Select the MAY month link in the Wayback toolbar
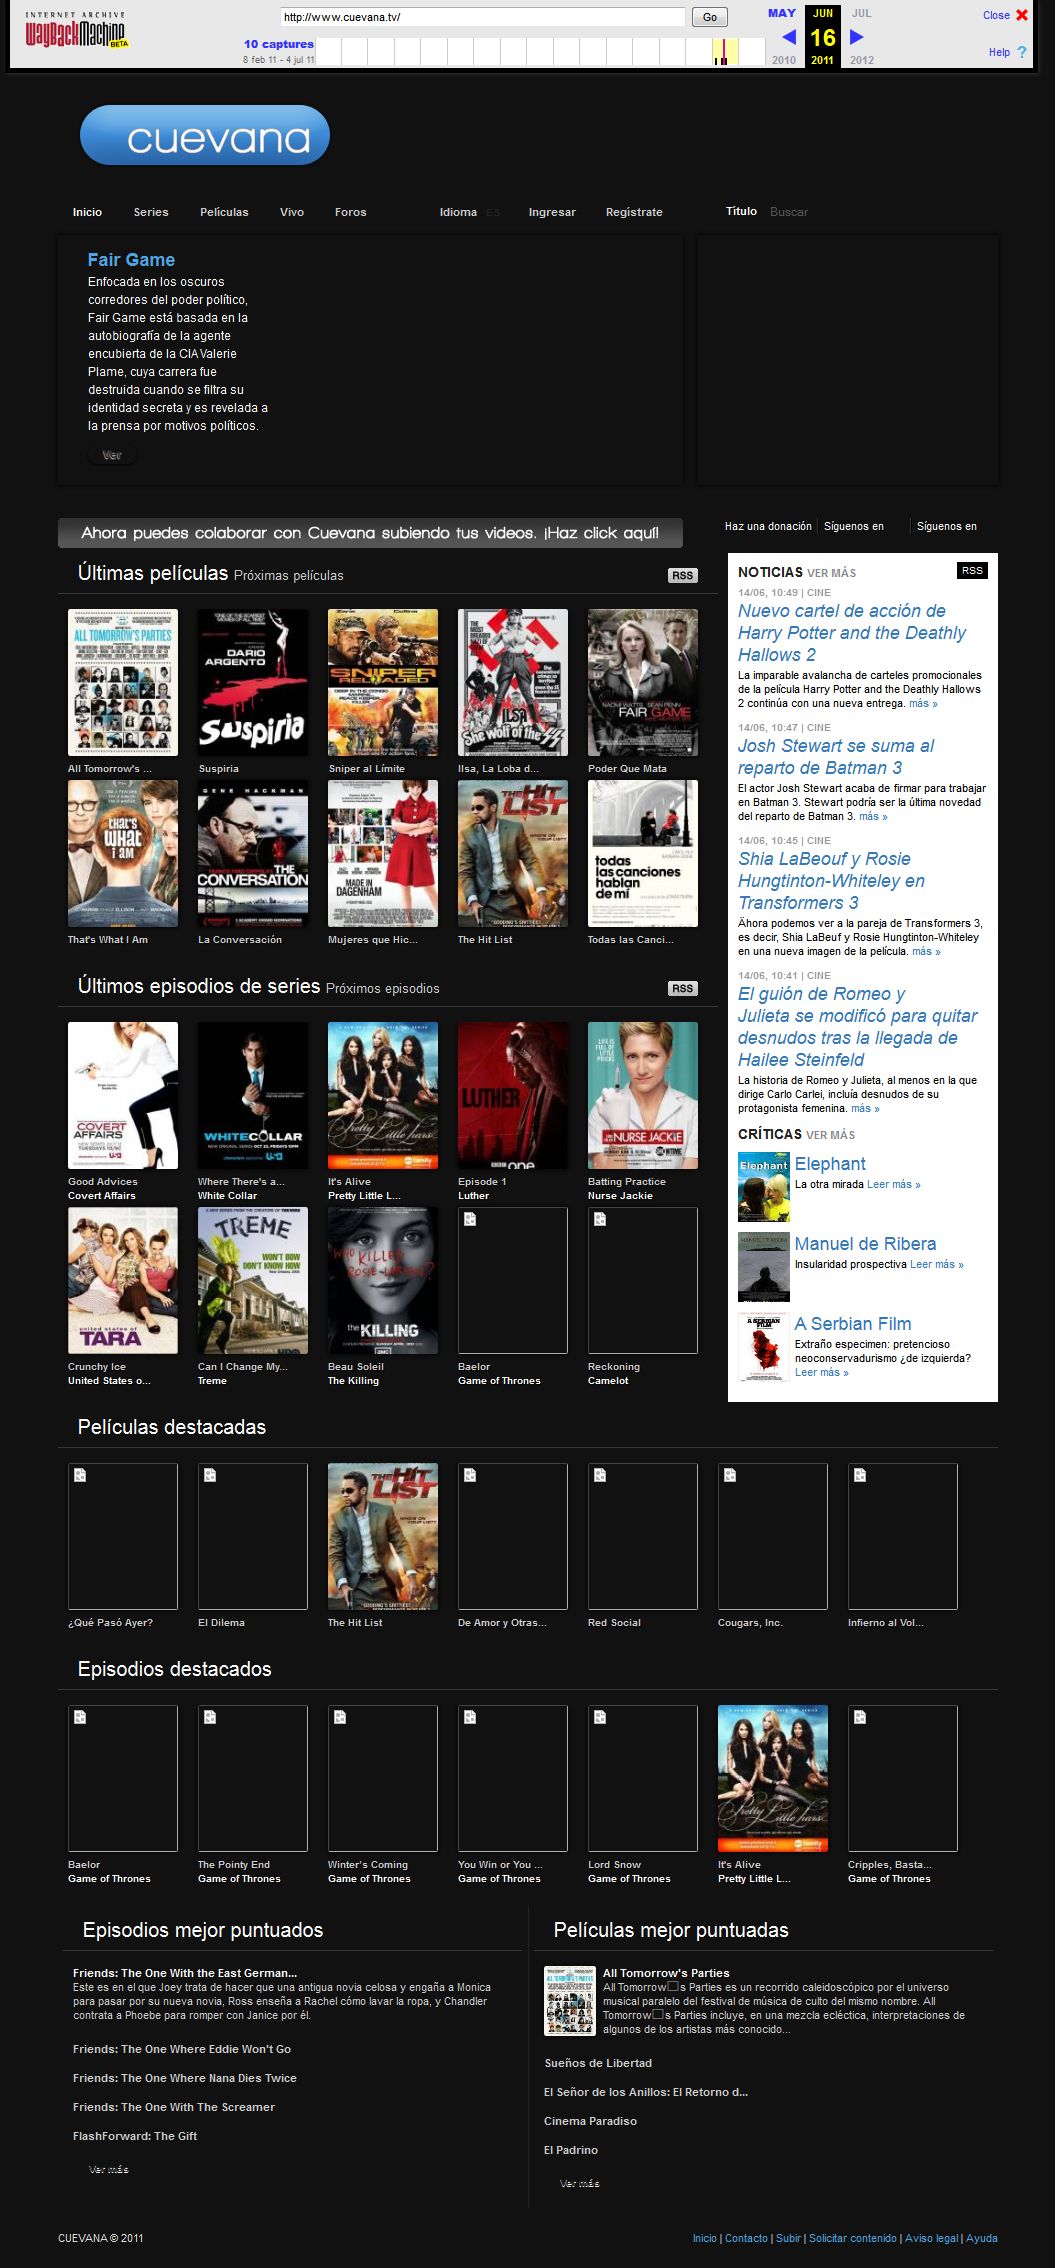The height and width of the screenshot is (2268, 1055). (x=782, y=13)
